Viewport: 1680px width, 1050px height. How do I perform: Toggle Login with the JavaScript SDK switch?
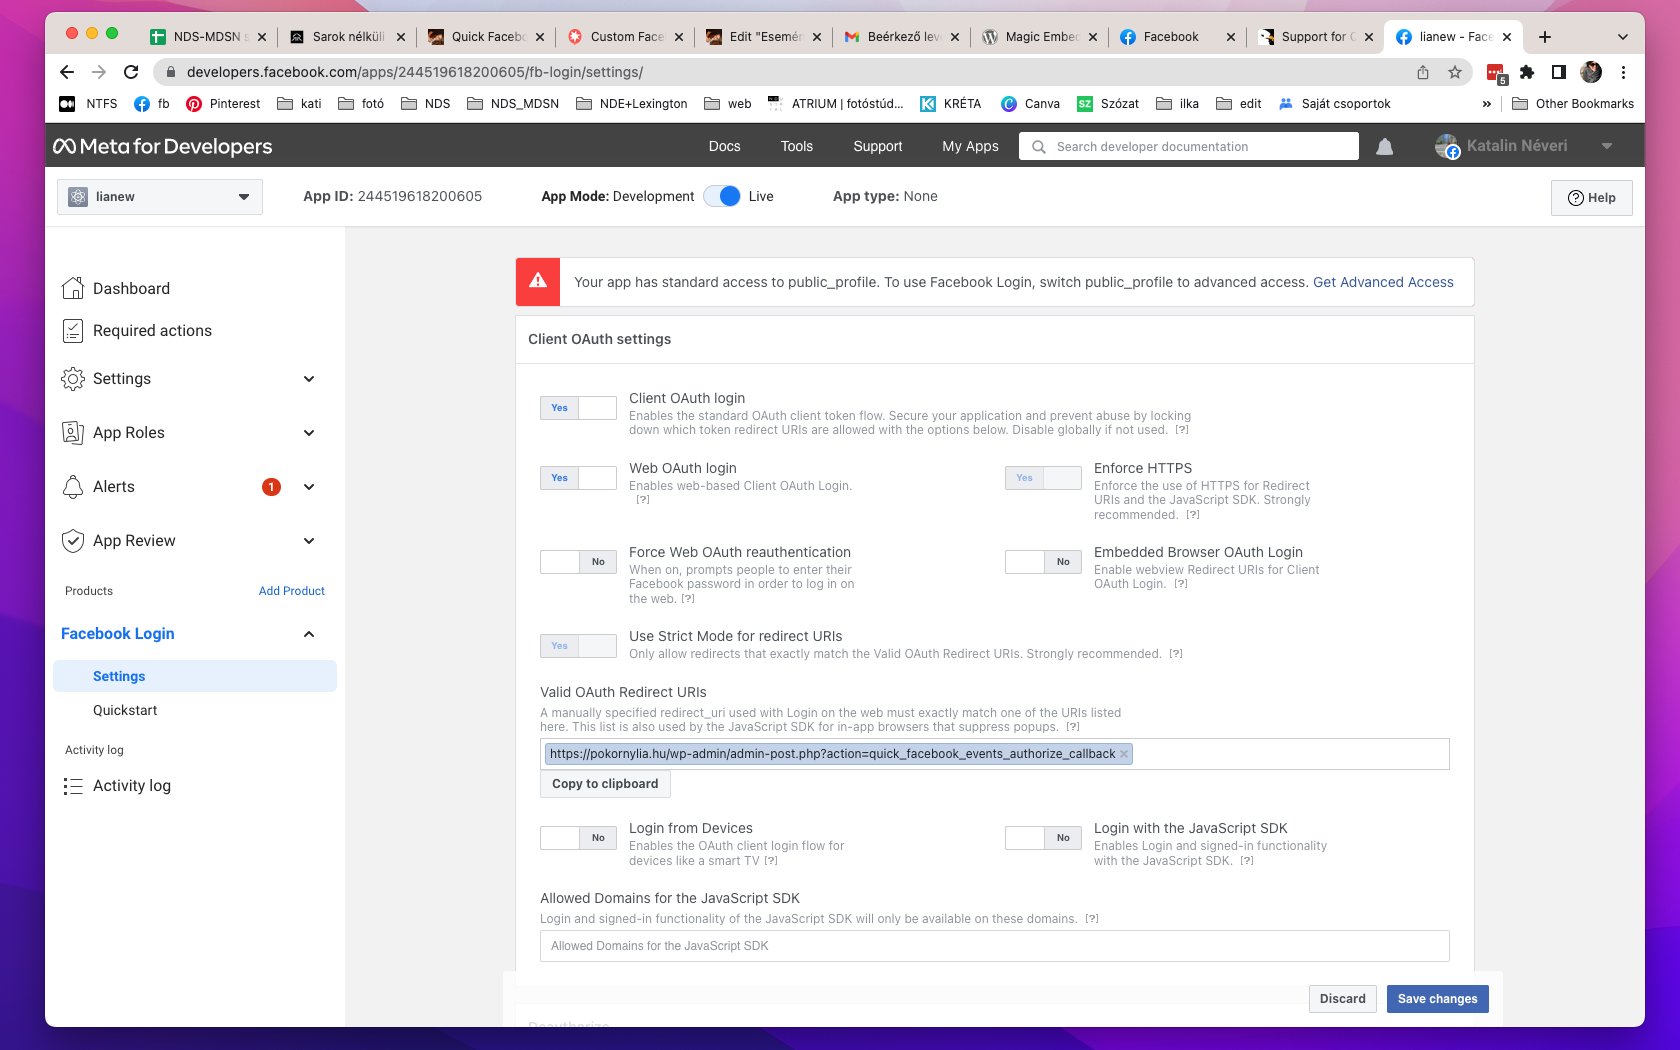(1043, 838)
